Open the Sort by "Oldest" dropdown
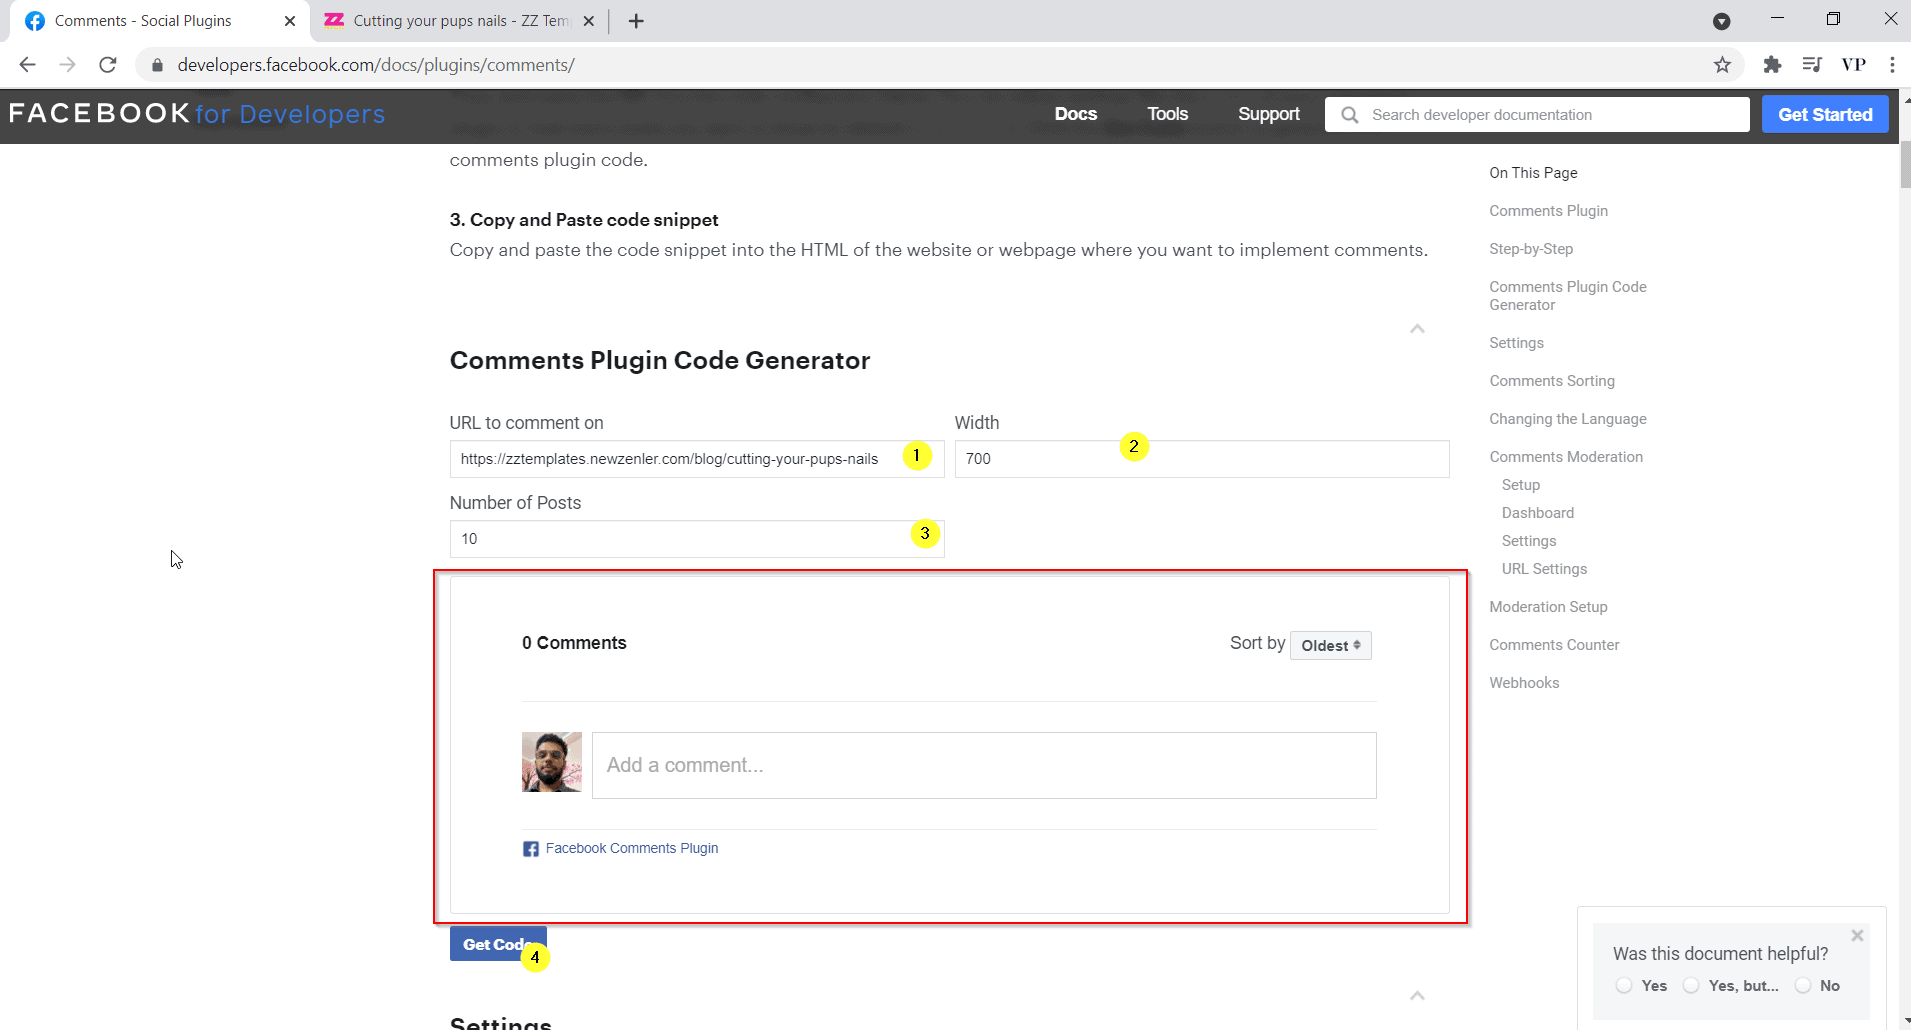This screenshot has height=1030, width=1911. click(x=1331, y=645)
